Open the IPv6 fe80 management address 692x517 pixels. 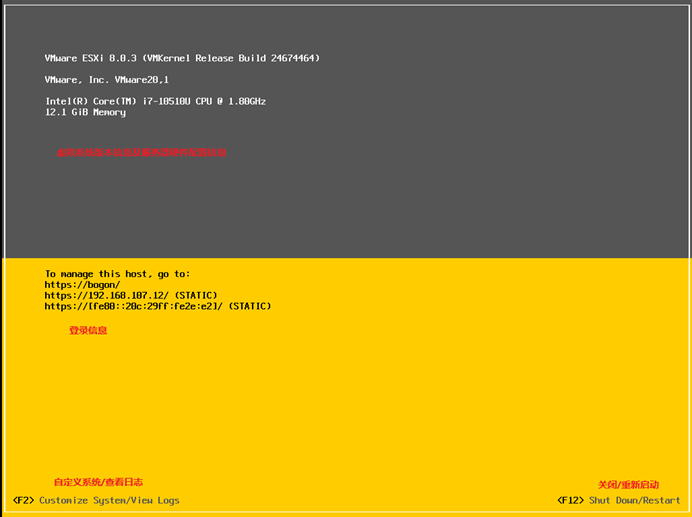coord(158,306)
